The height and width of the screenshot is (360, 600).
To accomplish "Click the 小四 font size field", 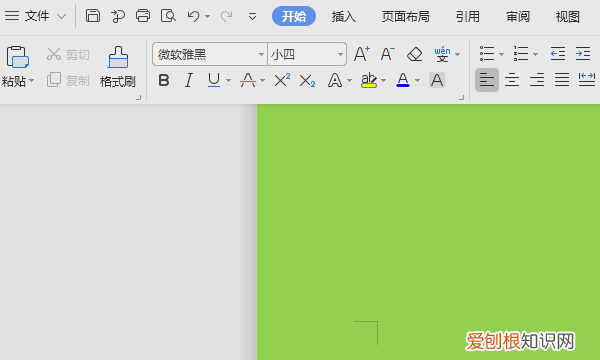I will point(301,54).
